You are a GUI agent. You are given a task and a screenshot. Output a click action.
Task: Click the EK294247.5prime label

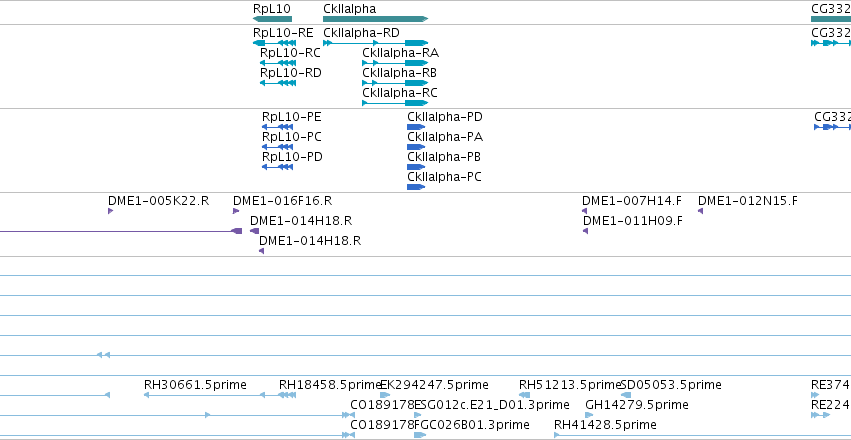pos(434,385)
